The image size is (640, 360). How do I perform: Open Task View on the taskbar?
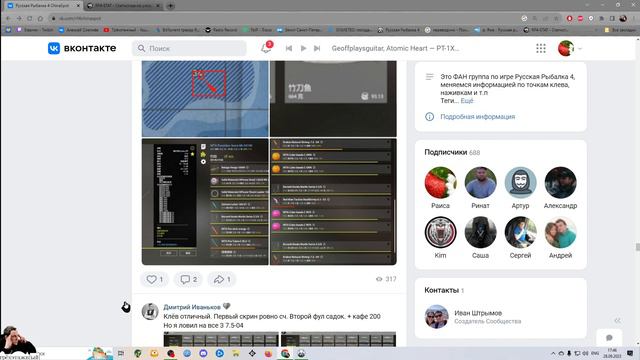(121, 353)
